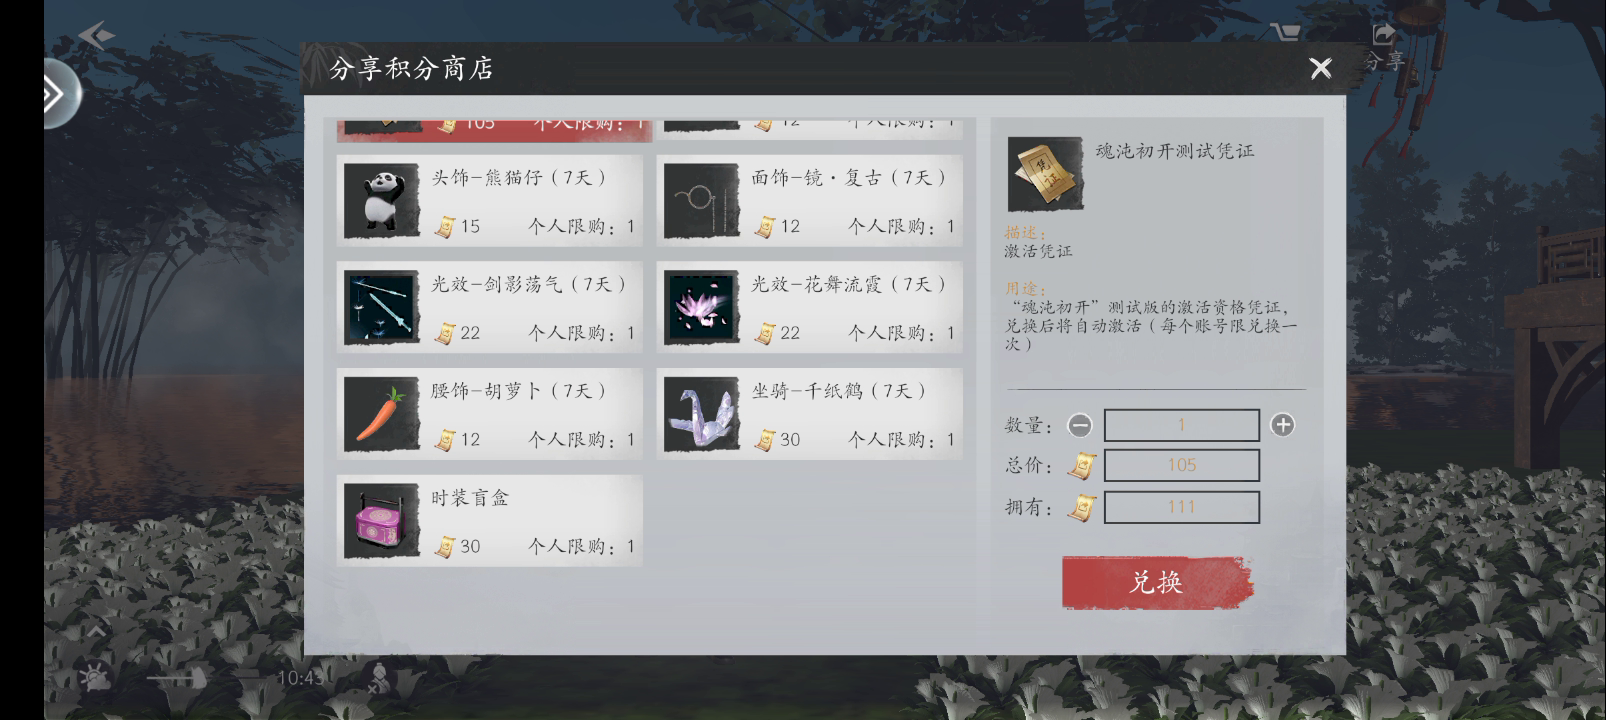Click the red 兑换 exchange button
Screen dimensions: 1606x720
click(1157, 582)
